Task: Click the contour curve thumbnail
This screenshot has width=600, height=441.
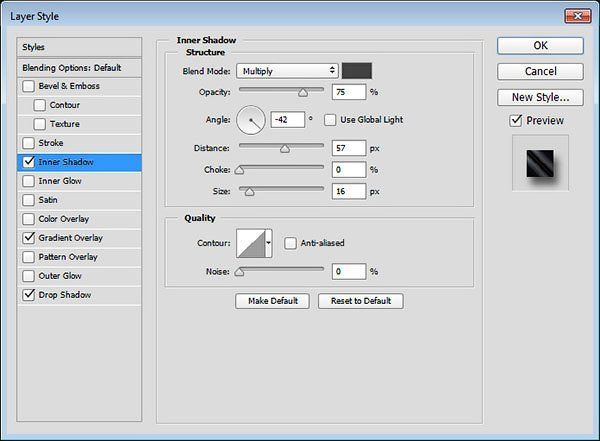Action: [251, 243]
